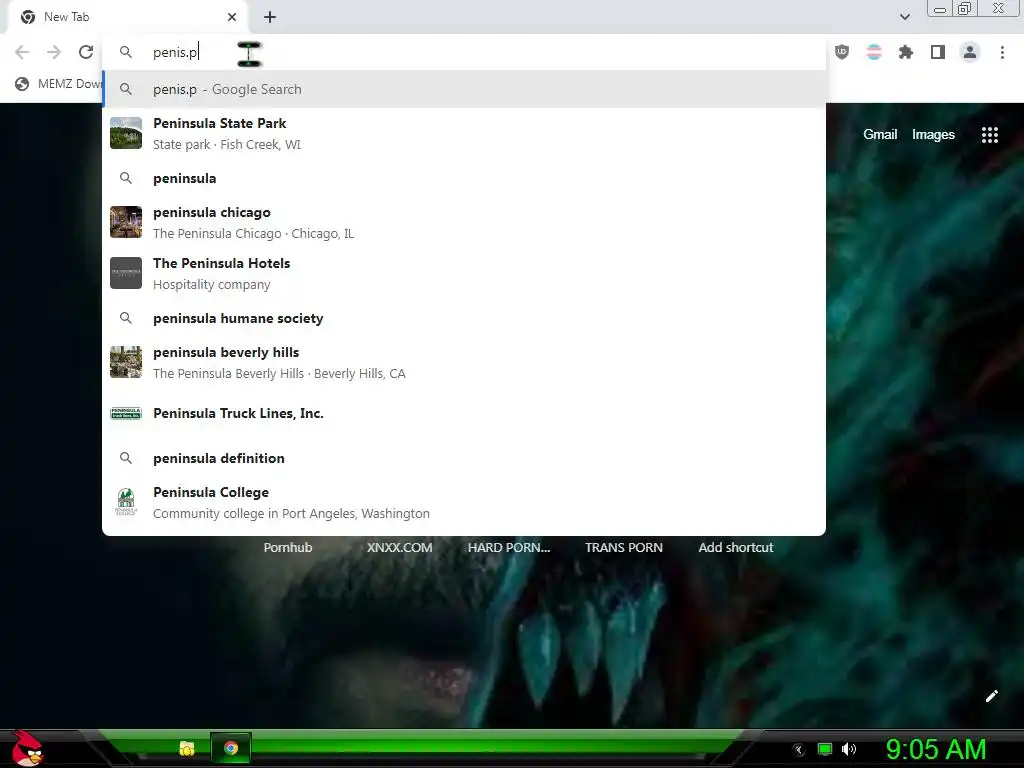Open Images link on new tab page
Image resolution: width=1024 pixels, height=768 pixels.
(933, 135)
